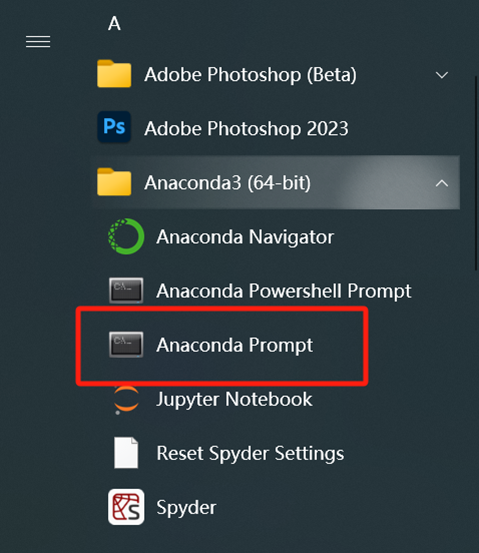The width and height of the screenshot is (479, 553).
Task: Collapse the Anaconda3 (64-bit) chevron
Action: pos(442,183)
